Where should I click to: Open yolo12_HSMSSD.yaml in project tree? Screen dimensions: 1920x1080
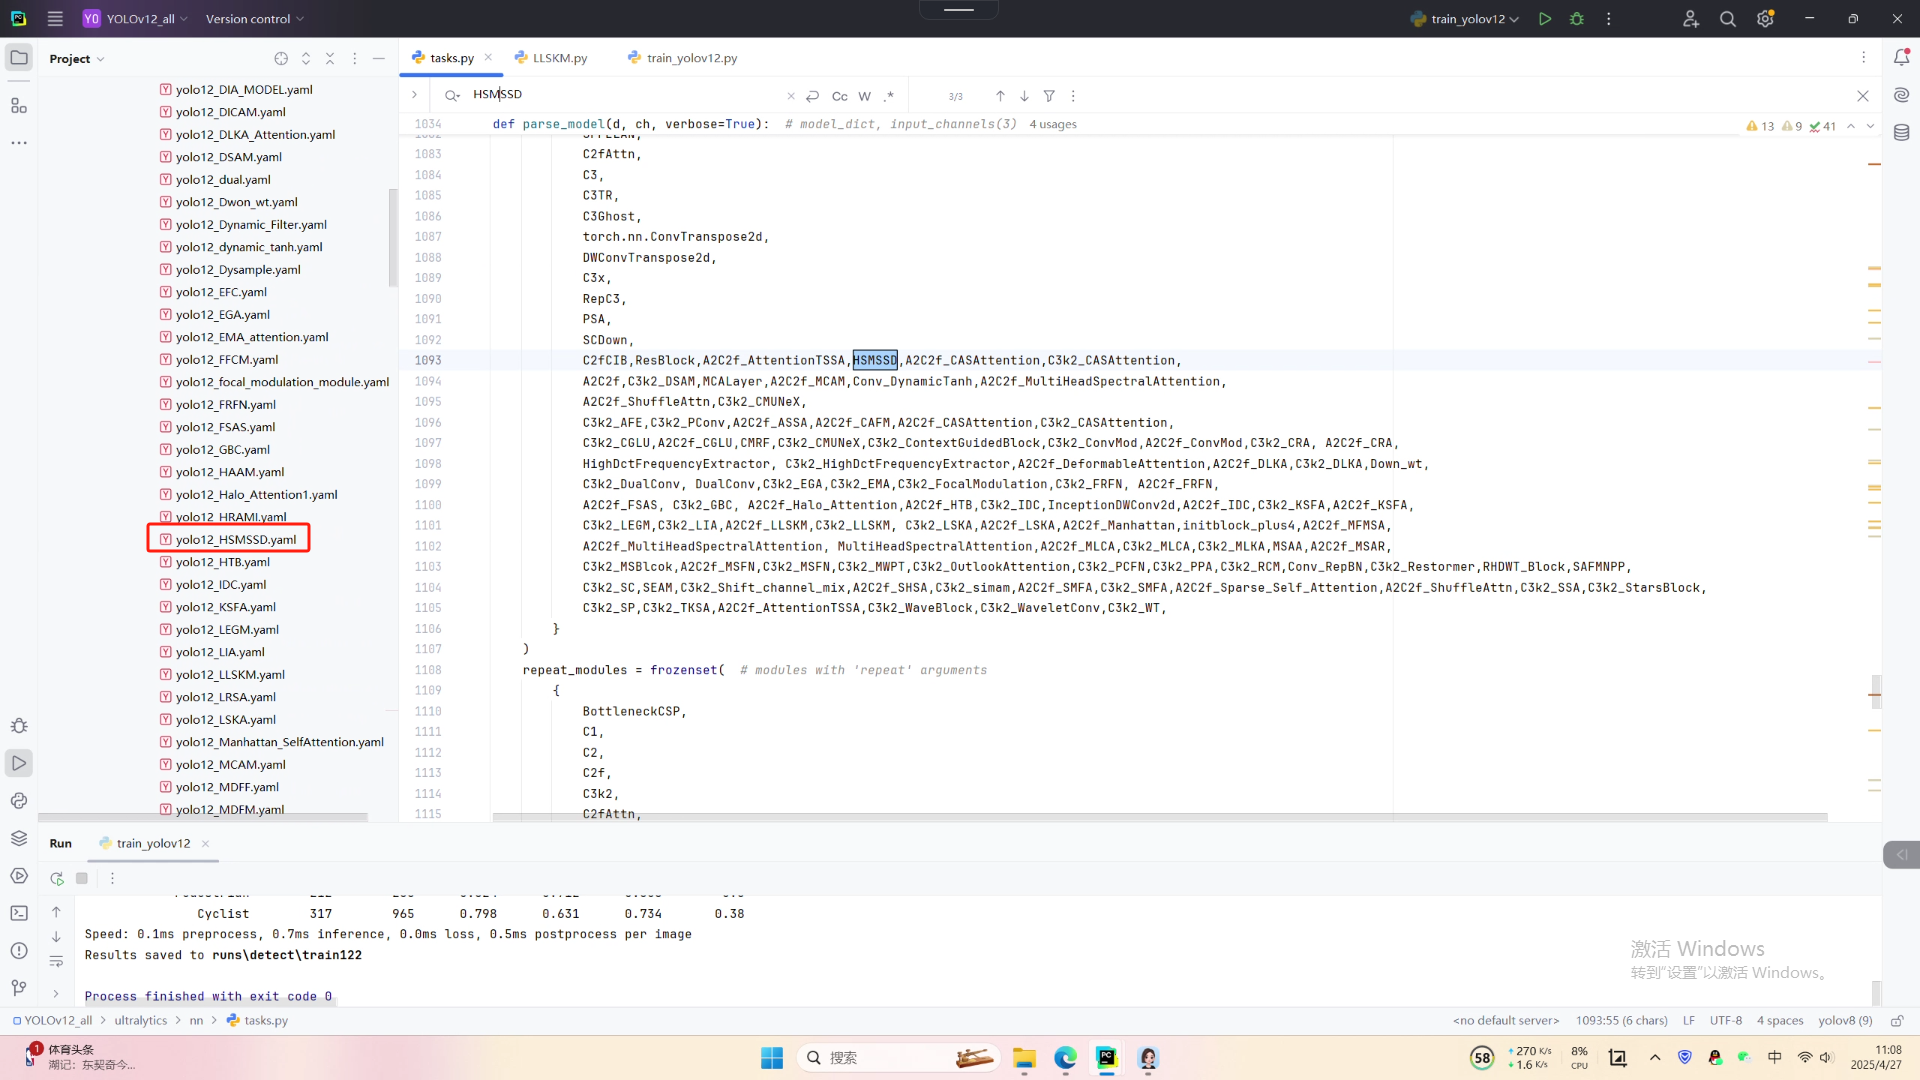236,539
